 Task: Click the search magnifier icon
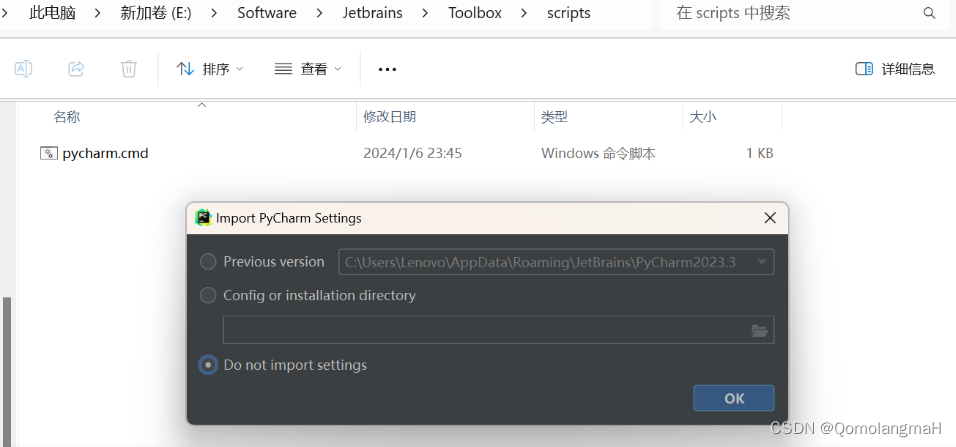[x=929, y=13]
